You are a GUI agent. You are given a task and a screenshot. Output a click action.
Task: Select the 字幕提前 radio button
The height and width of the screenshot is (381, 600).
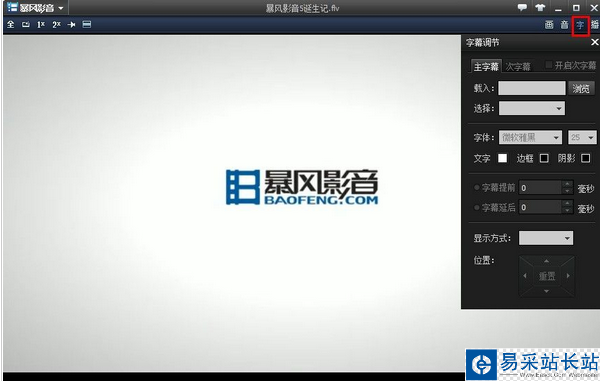coord(477,187)
